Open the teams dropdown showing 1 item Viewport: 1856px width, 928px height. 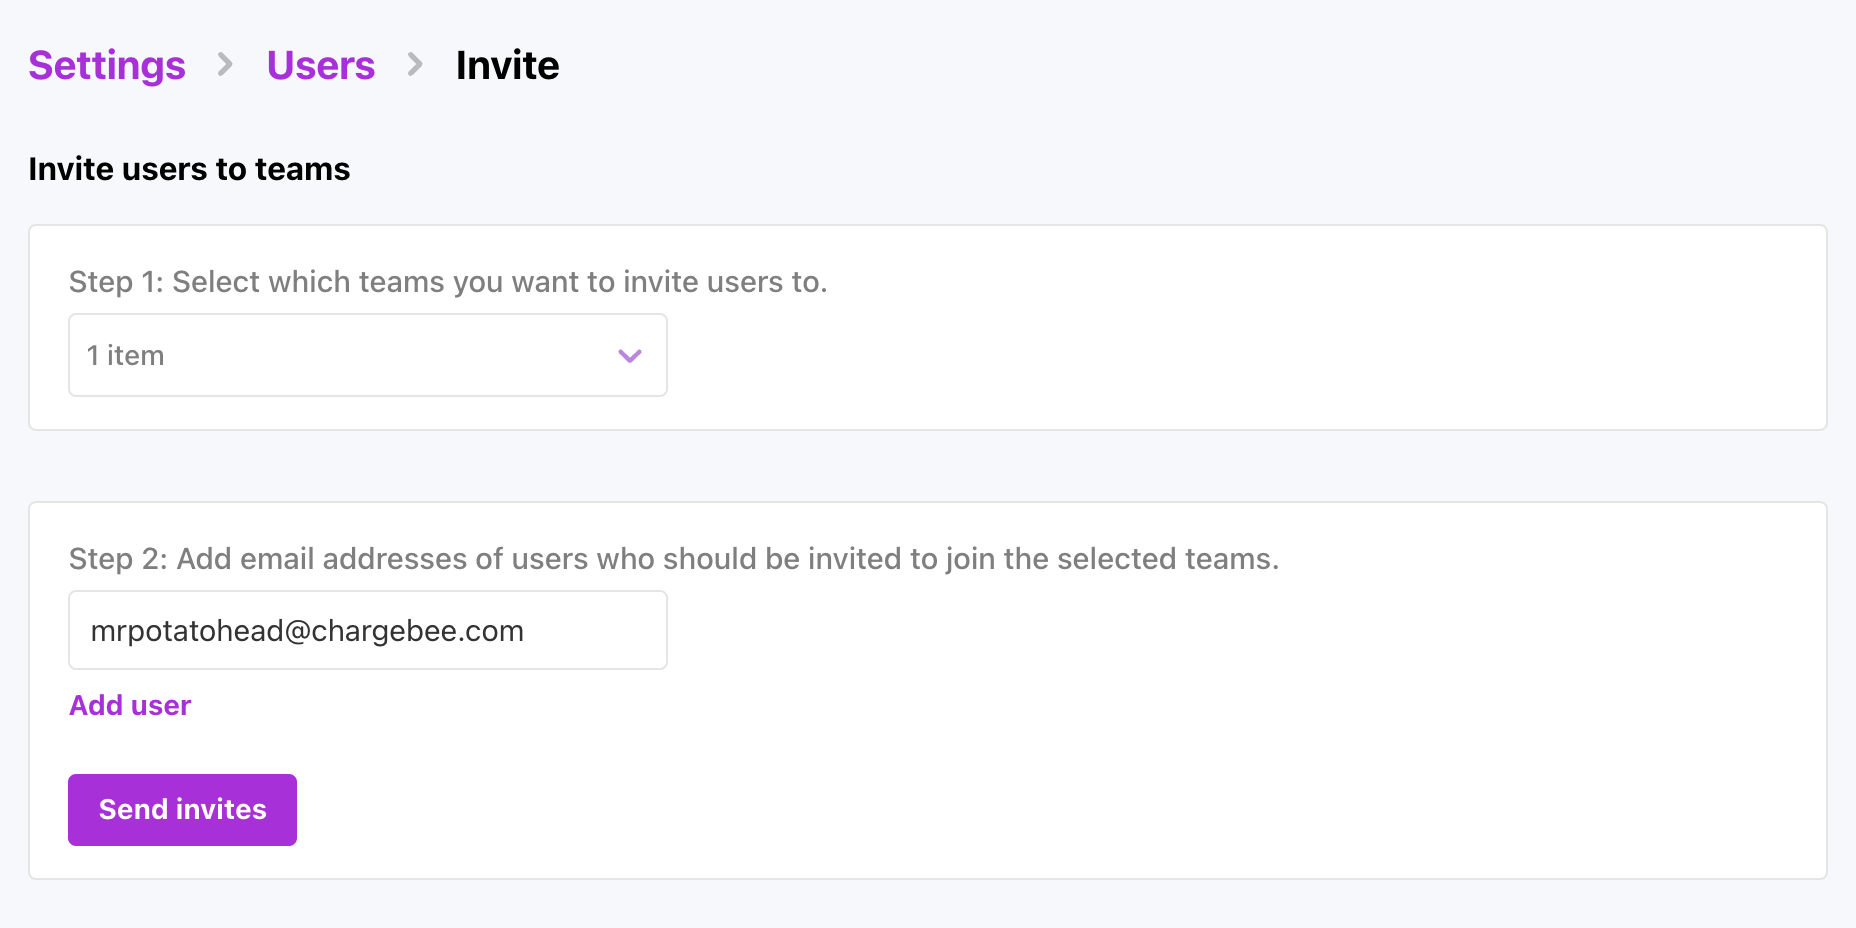[x=367, y=355]
